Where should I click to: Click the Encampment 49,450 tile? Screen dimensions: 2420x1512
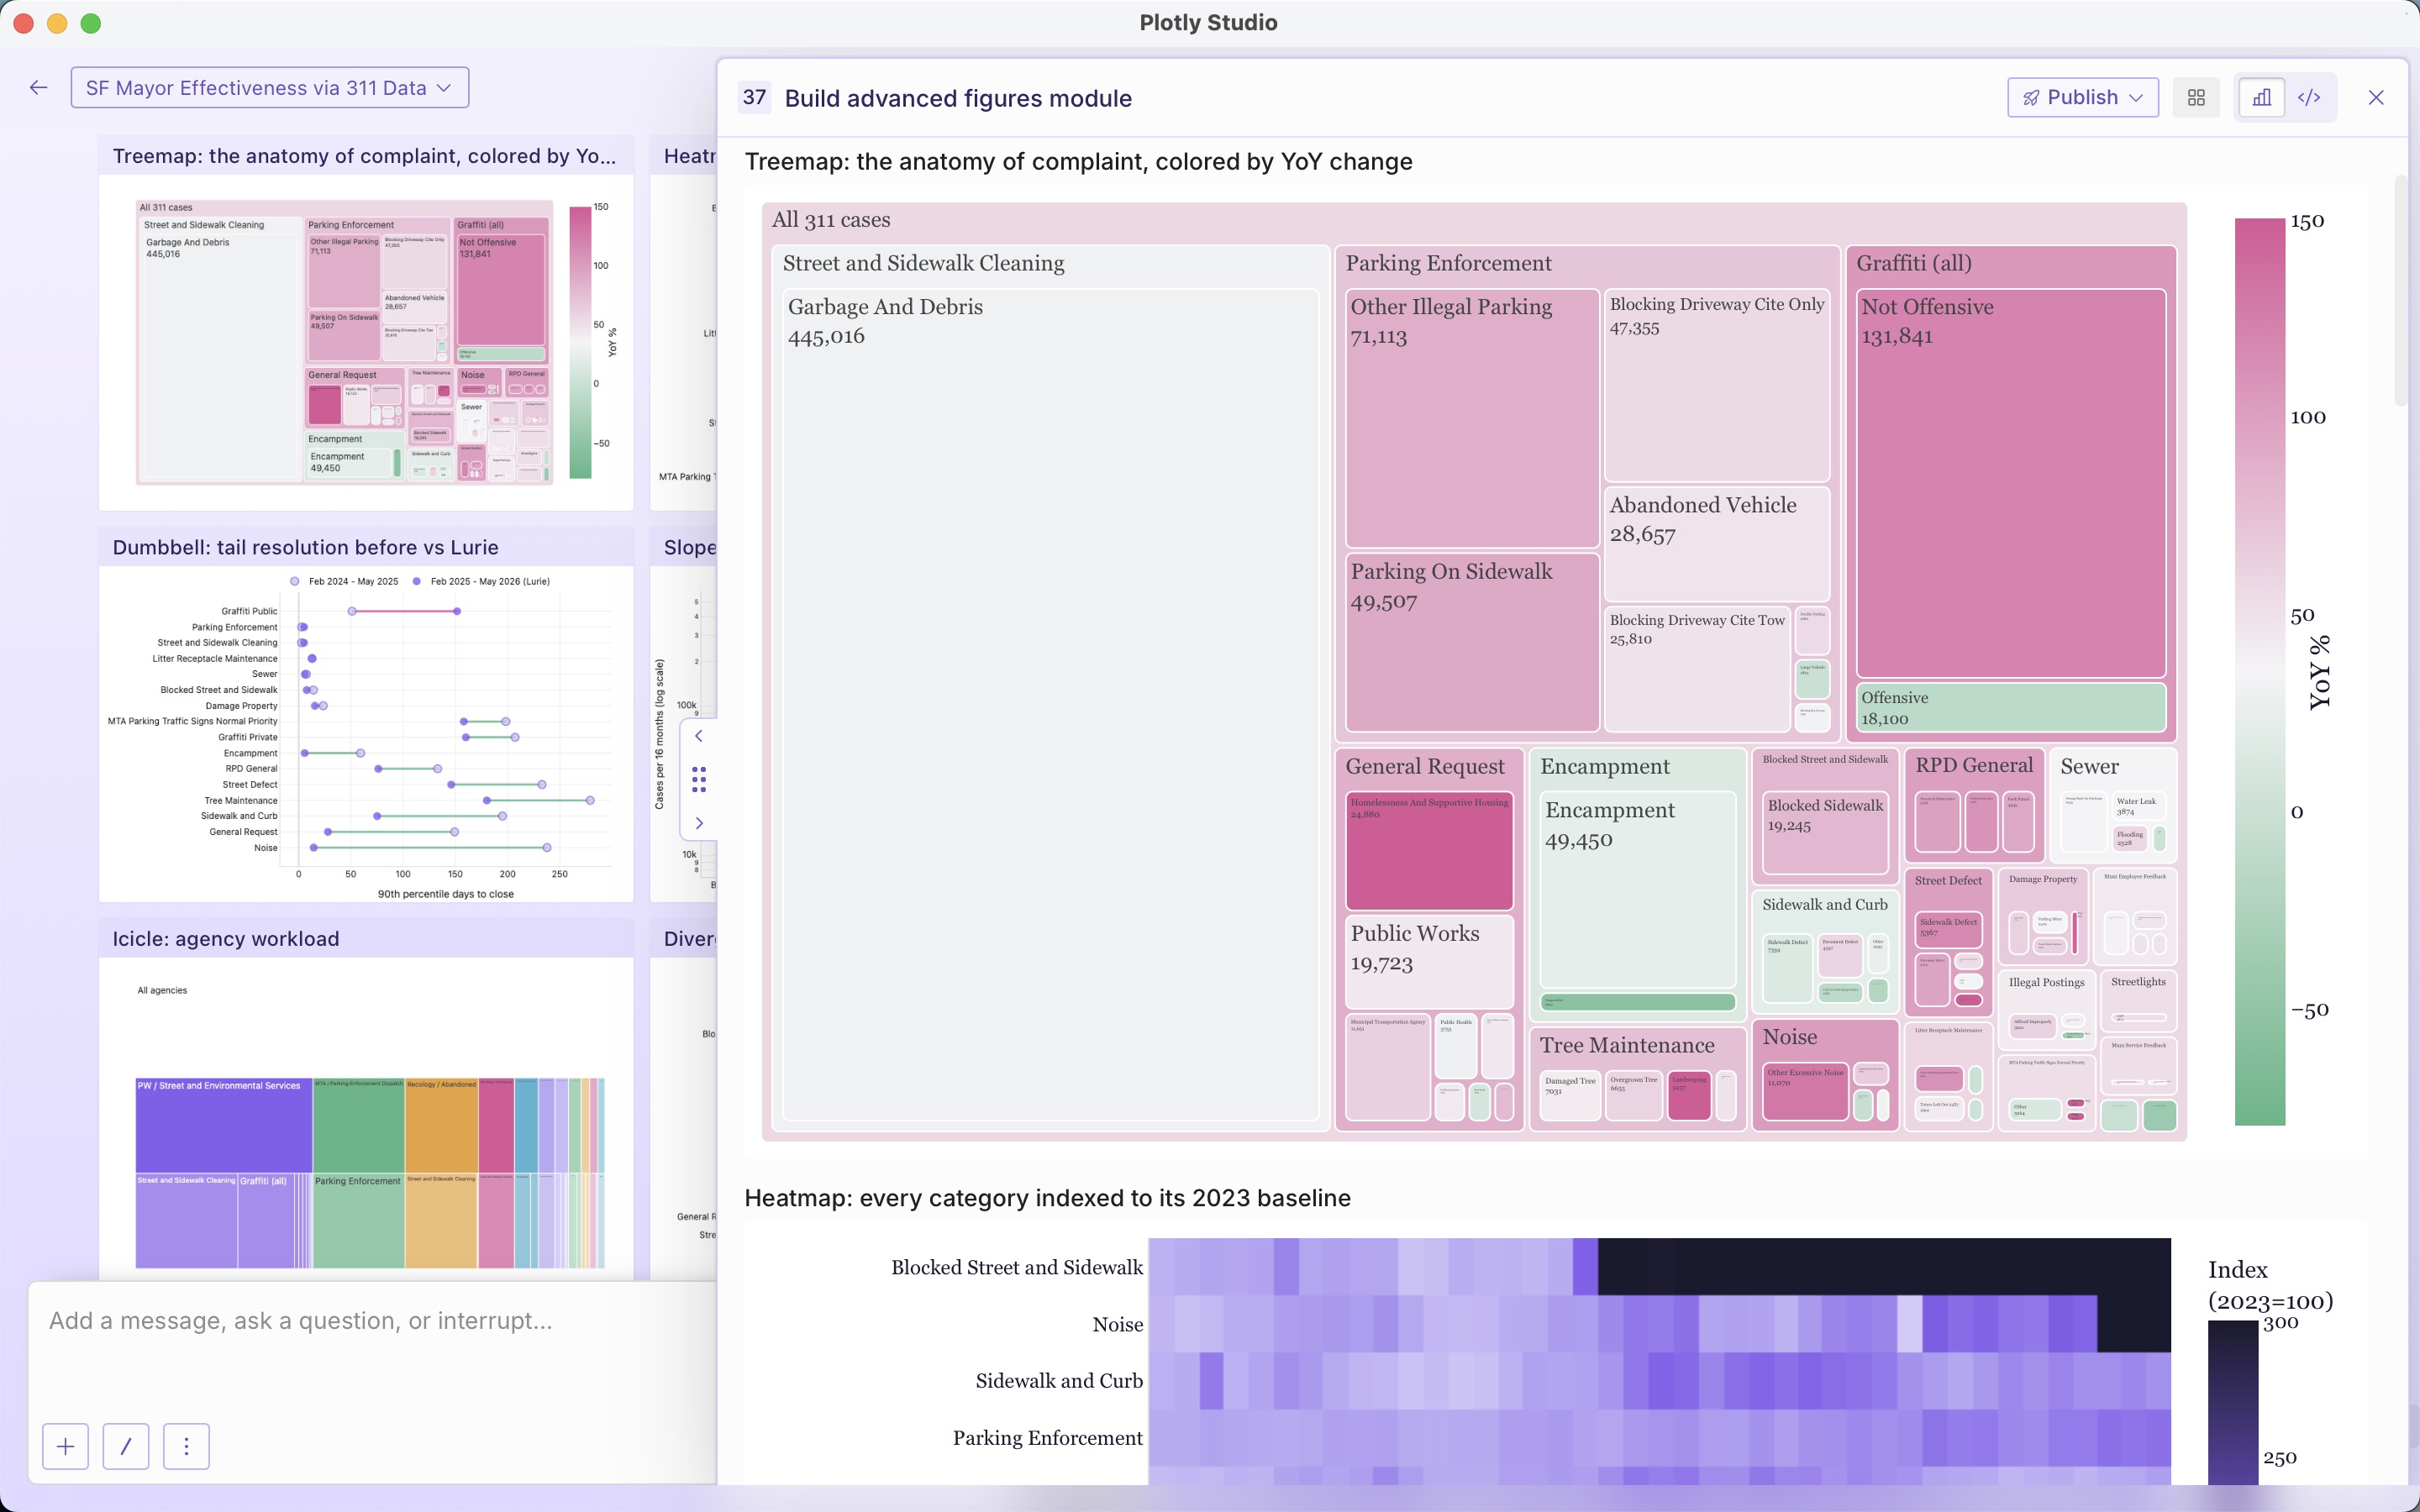[x=1638, y=890]
